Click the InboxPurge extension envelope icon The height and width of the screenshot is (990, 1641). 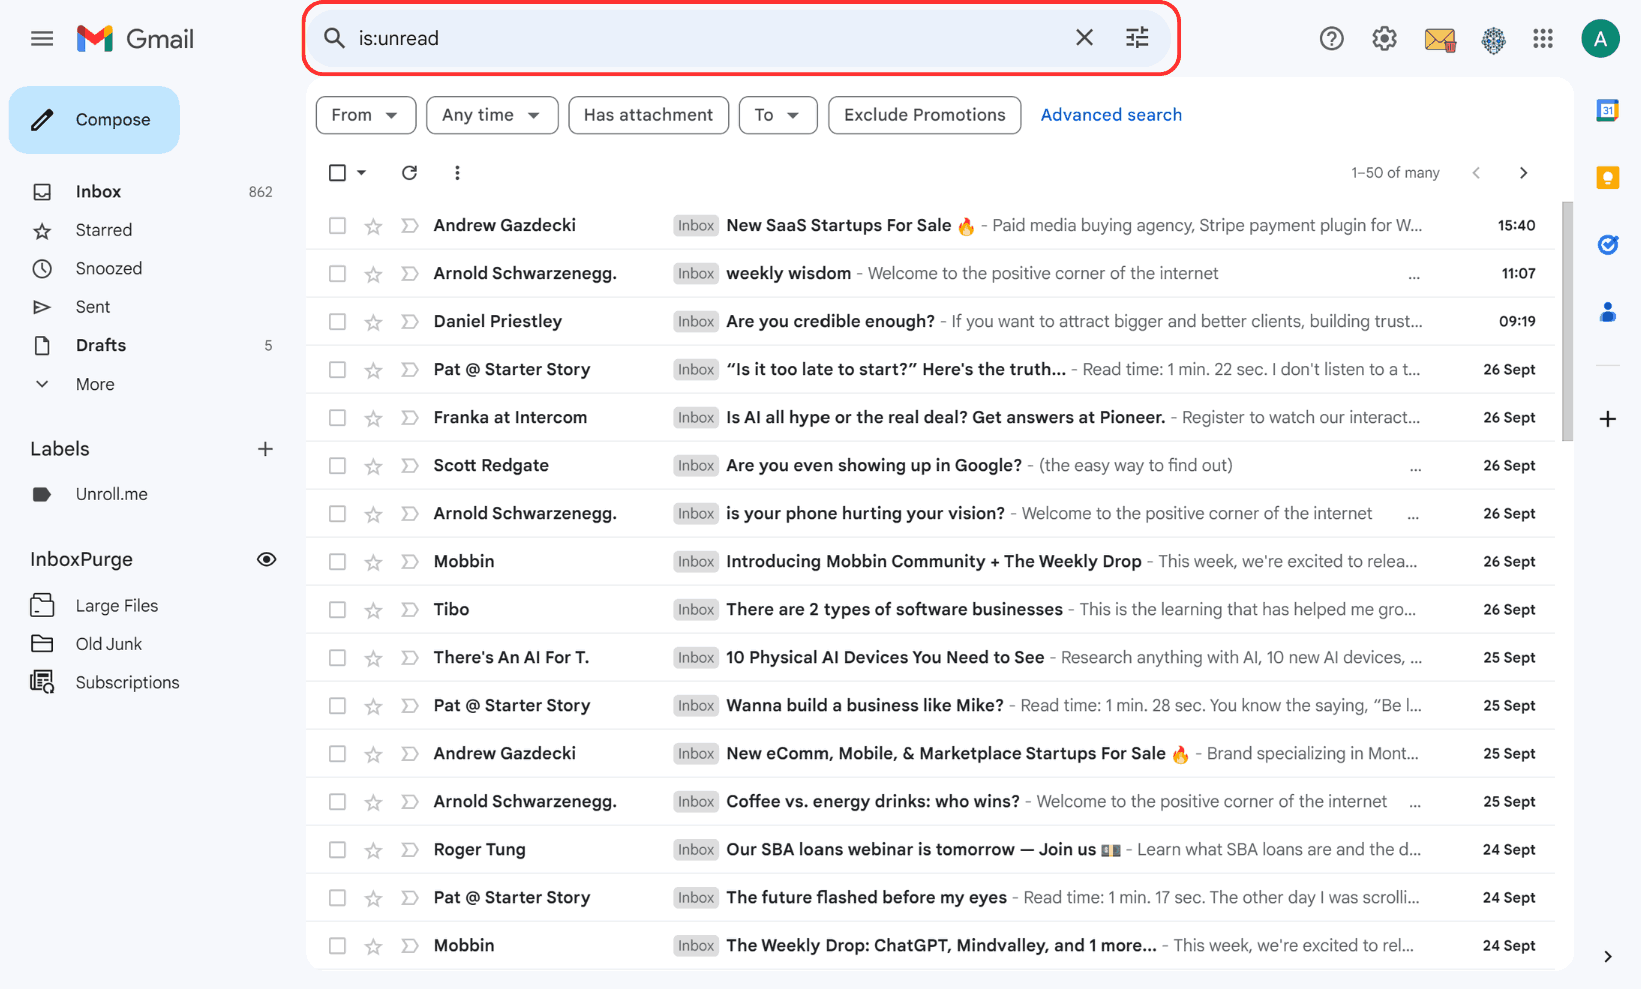click(1440, 38)
